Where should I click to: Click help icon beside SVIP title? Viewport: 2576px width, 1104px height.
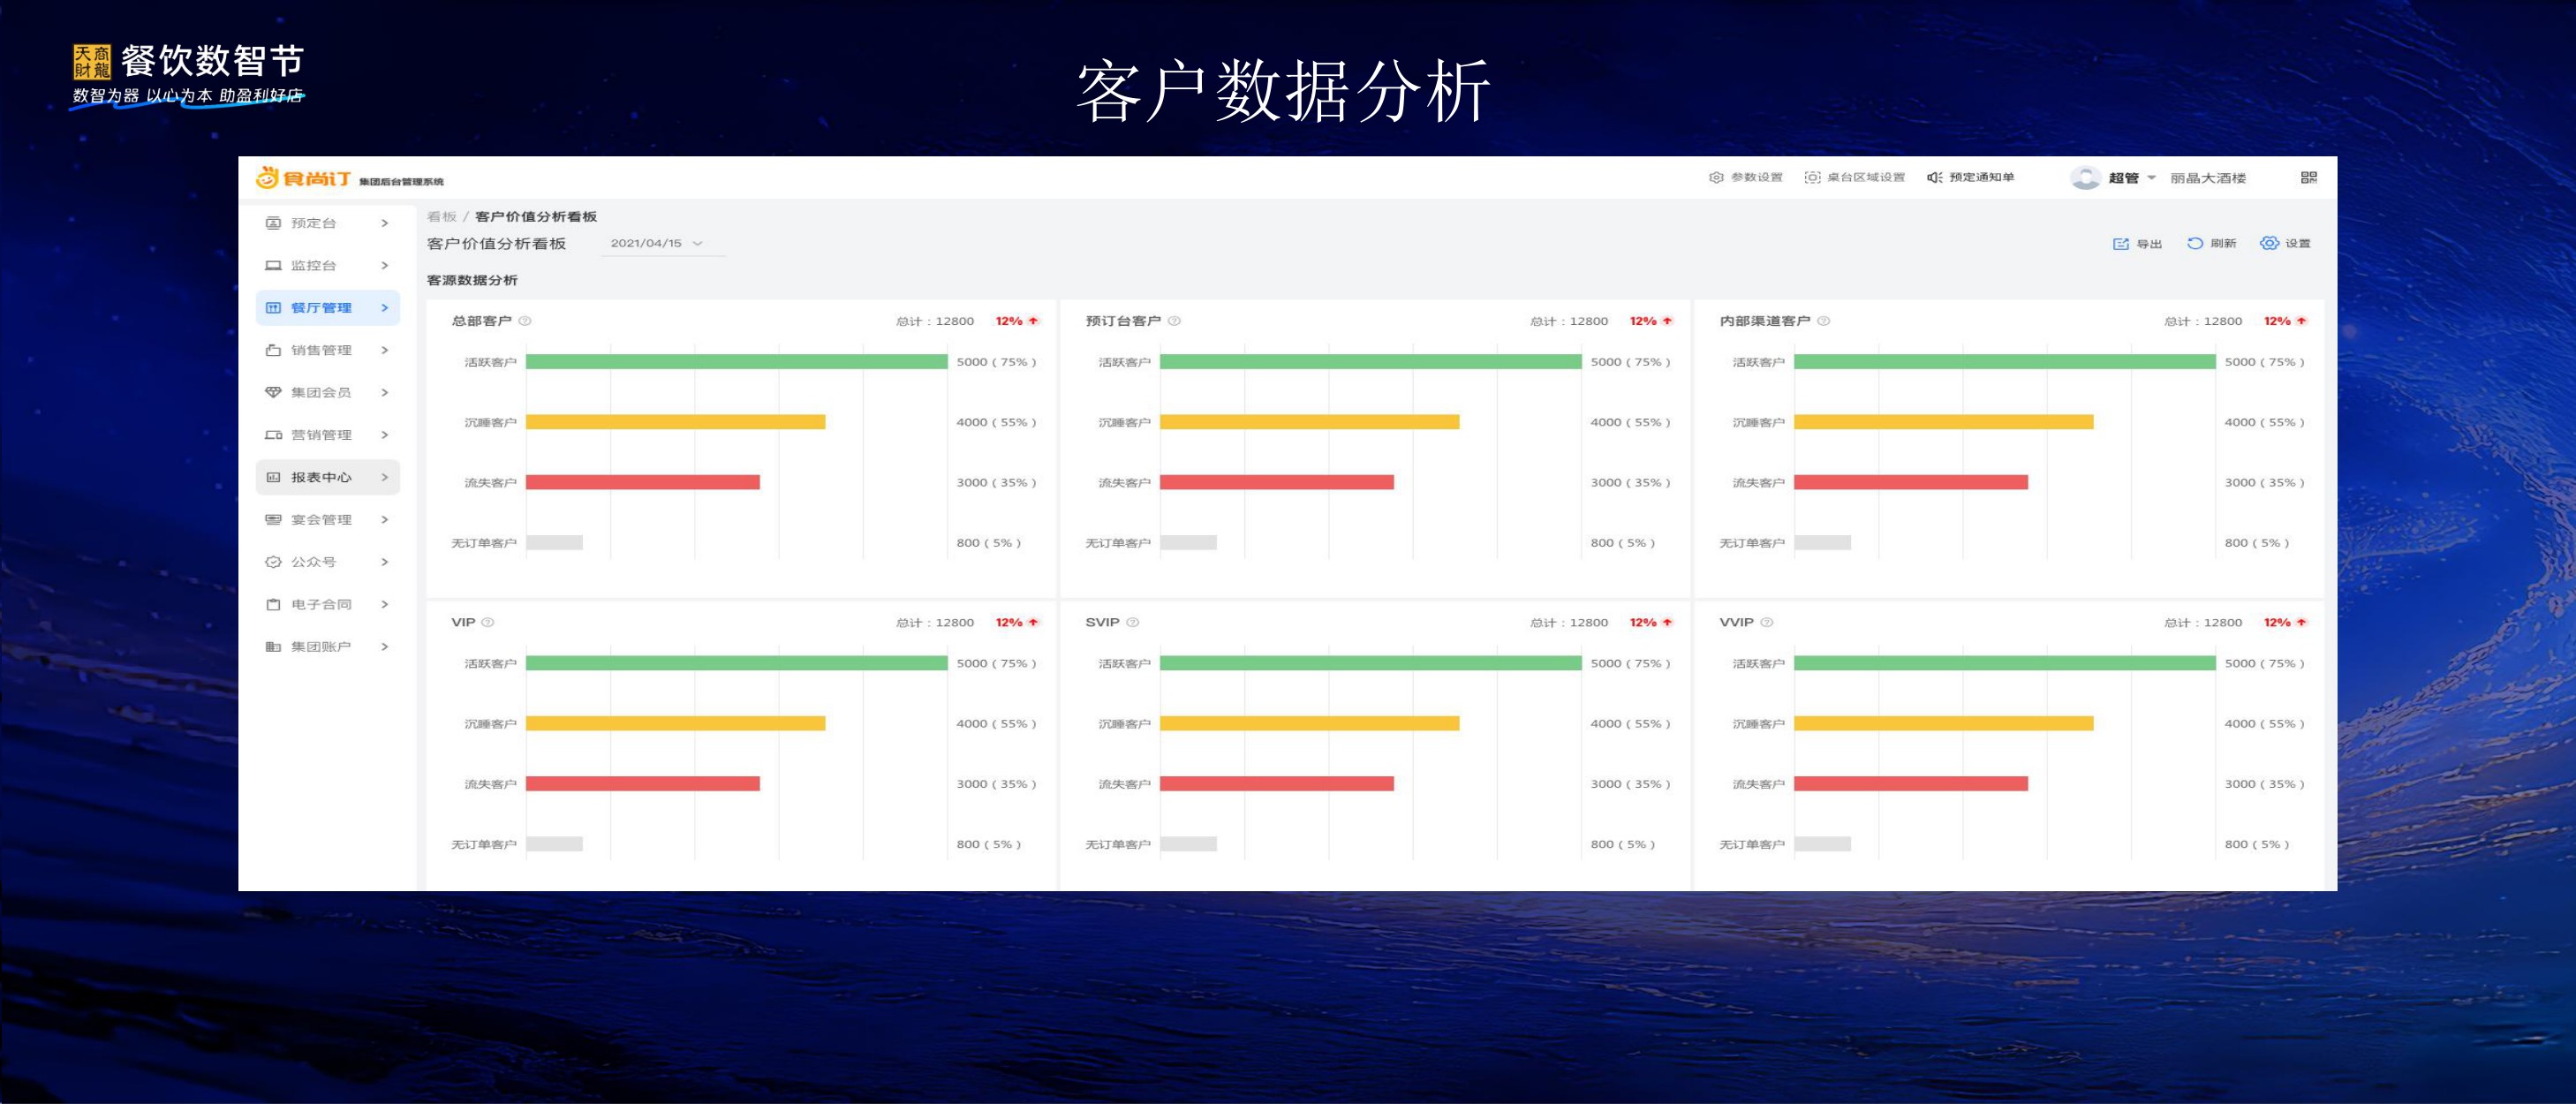(1132, 622)
